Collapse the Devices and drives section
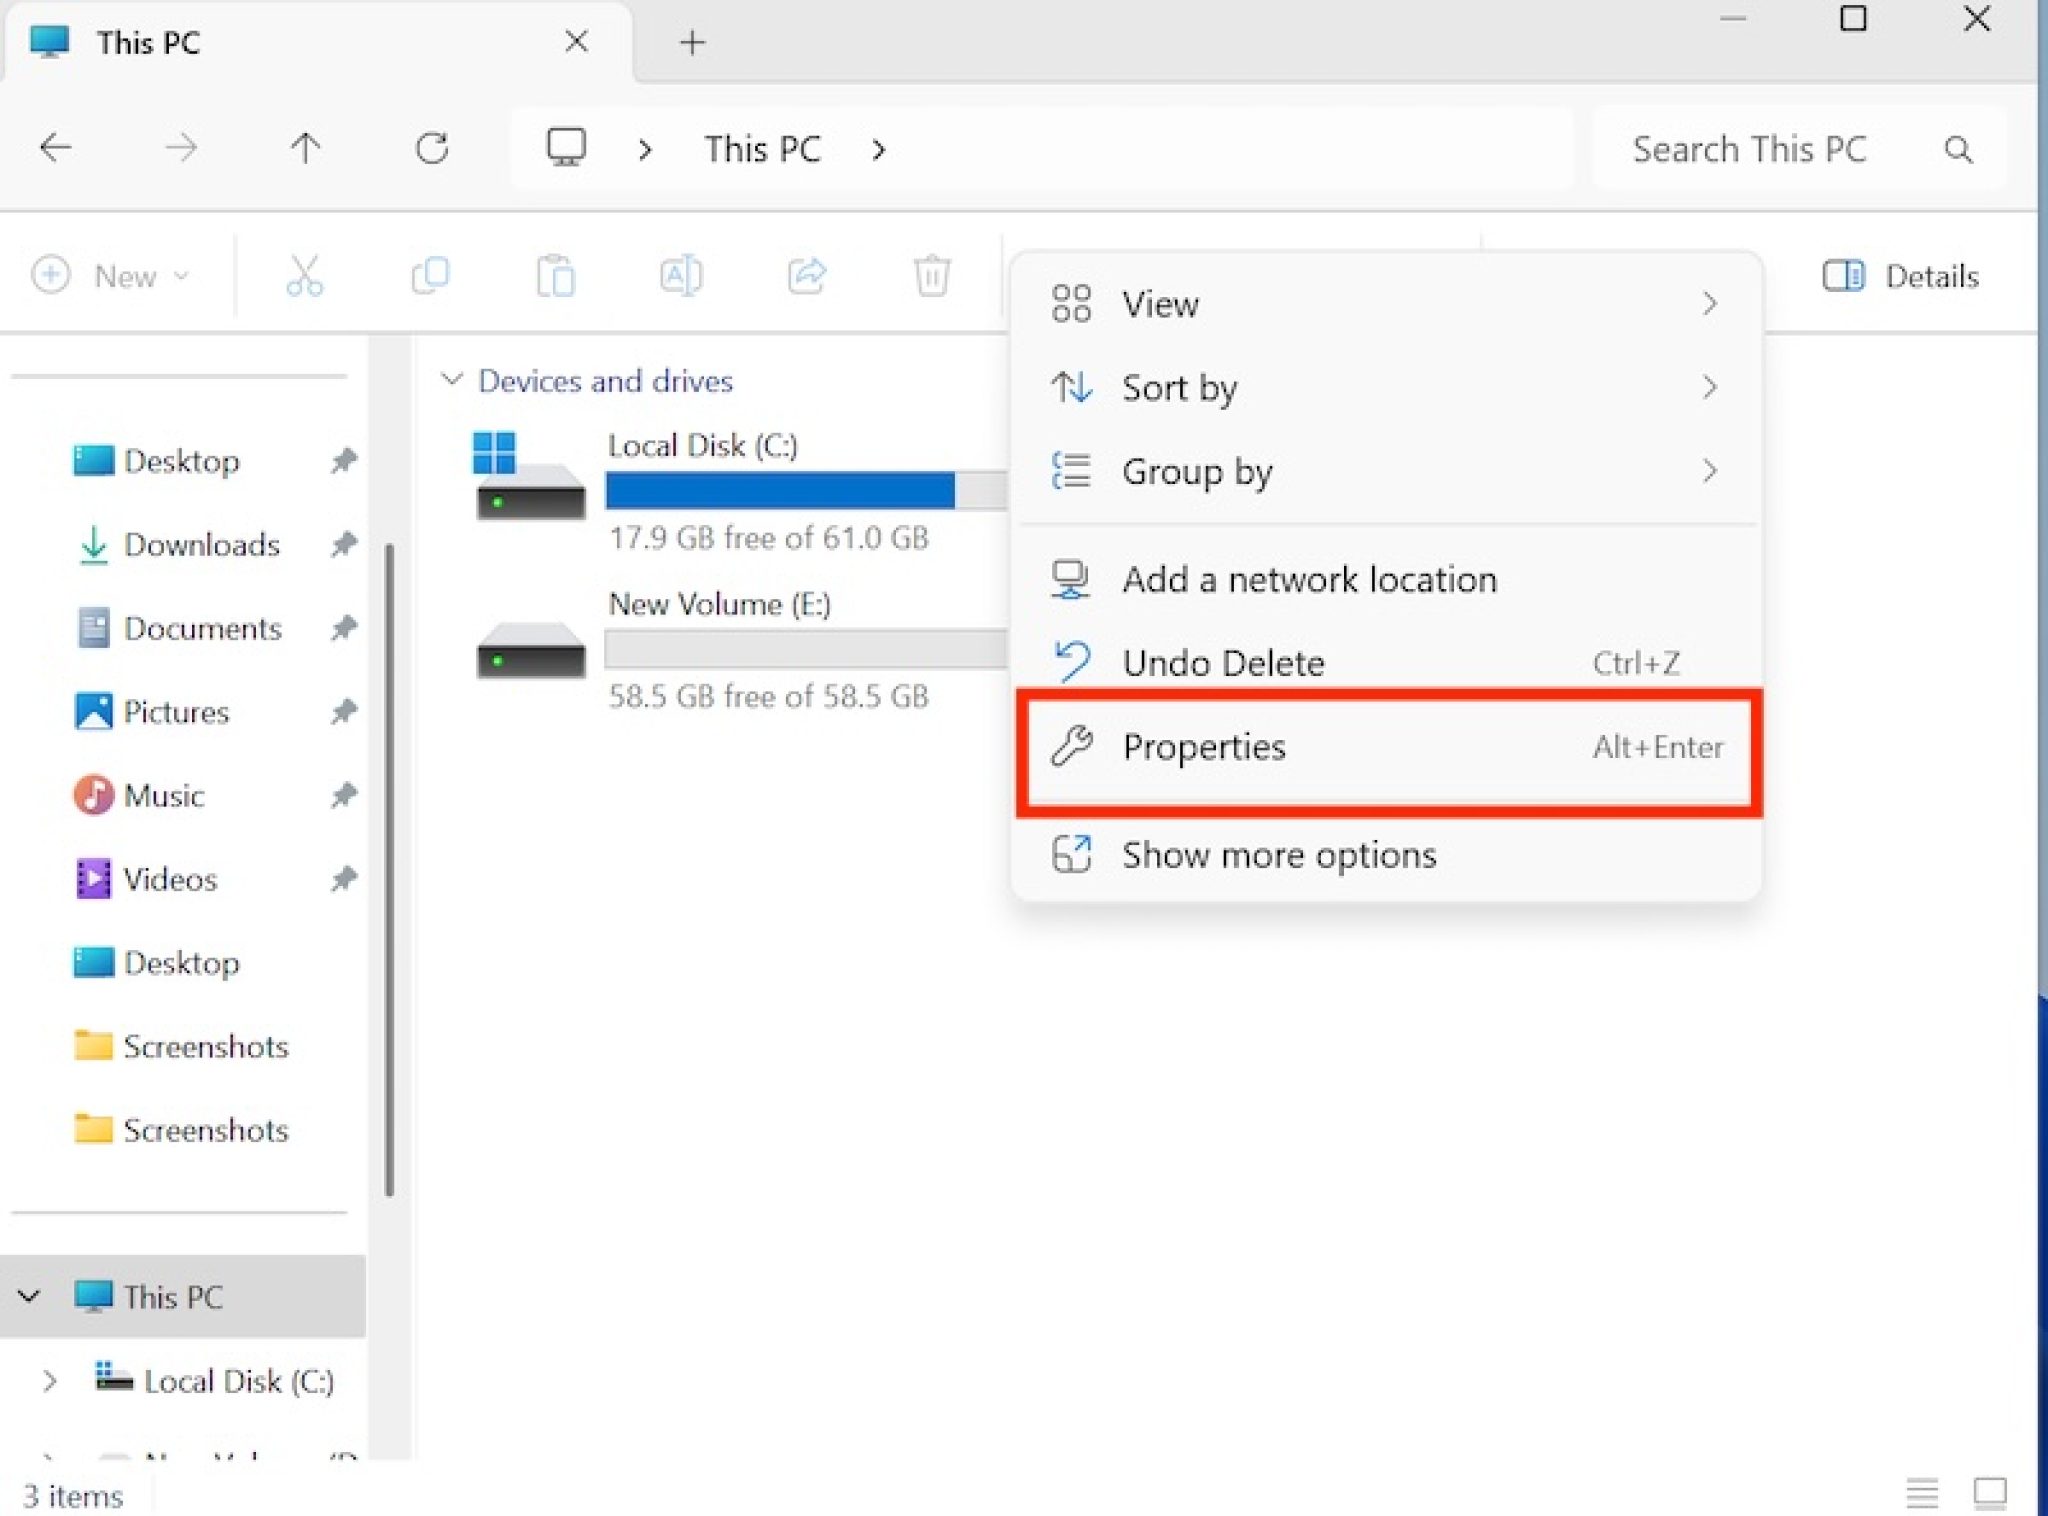 coord(451,380)
